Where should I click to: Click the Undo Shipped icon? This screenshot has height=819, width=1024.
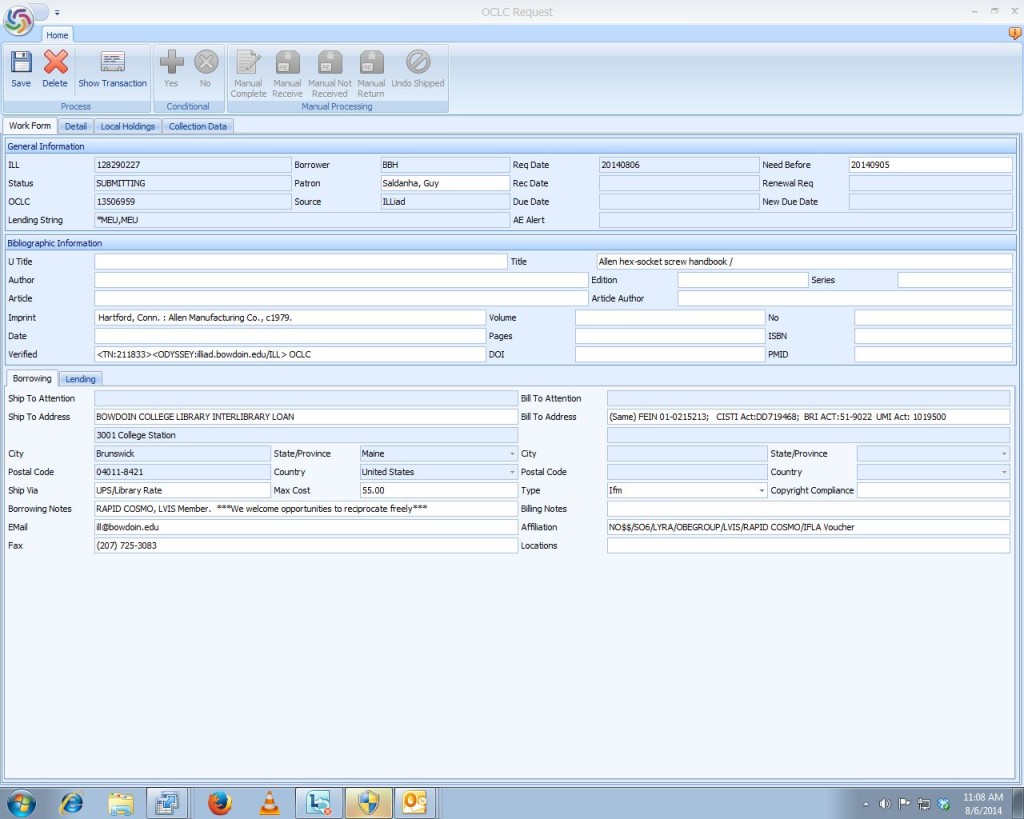click(x=418, y=63)
